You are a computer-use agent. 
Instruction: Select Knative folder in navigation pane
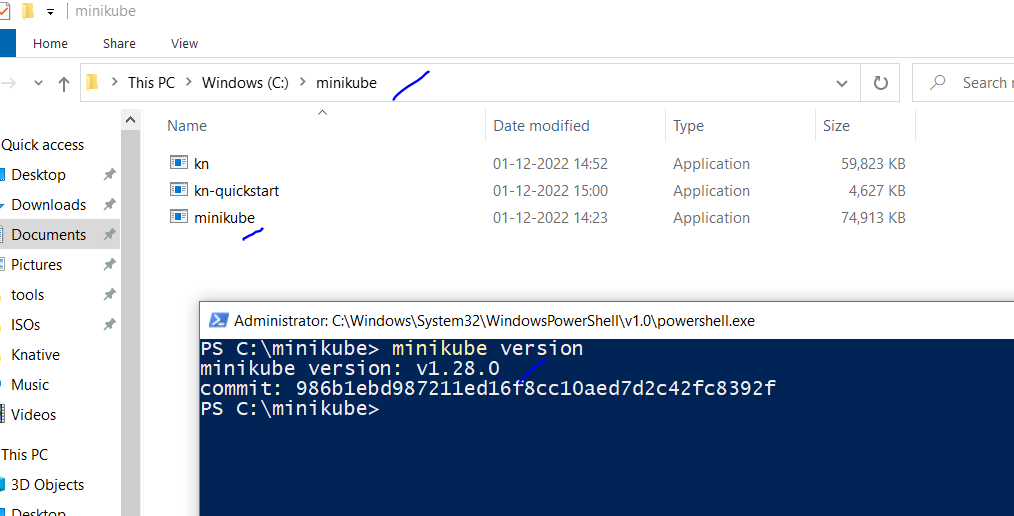(x=35, y=355)
